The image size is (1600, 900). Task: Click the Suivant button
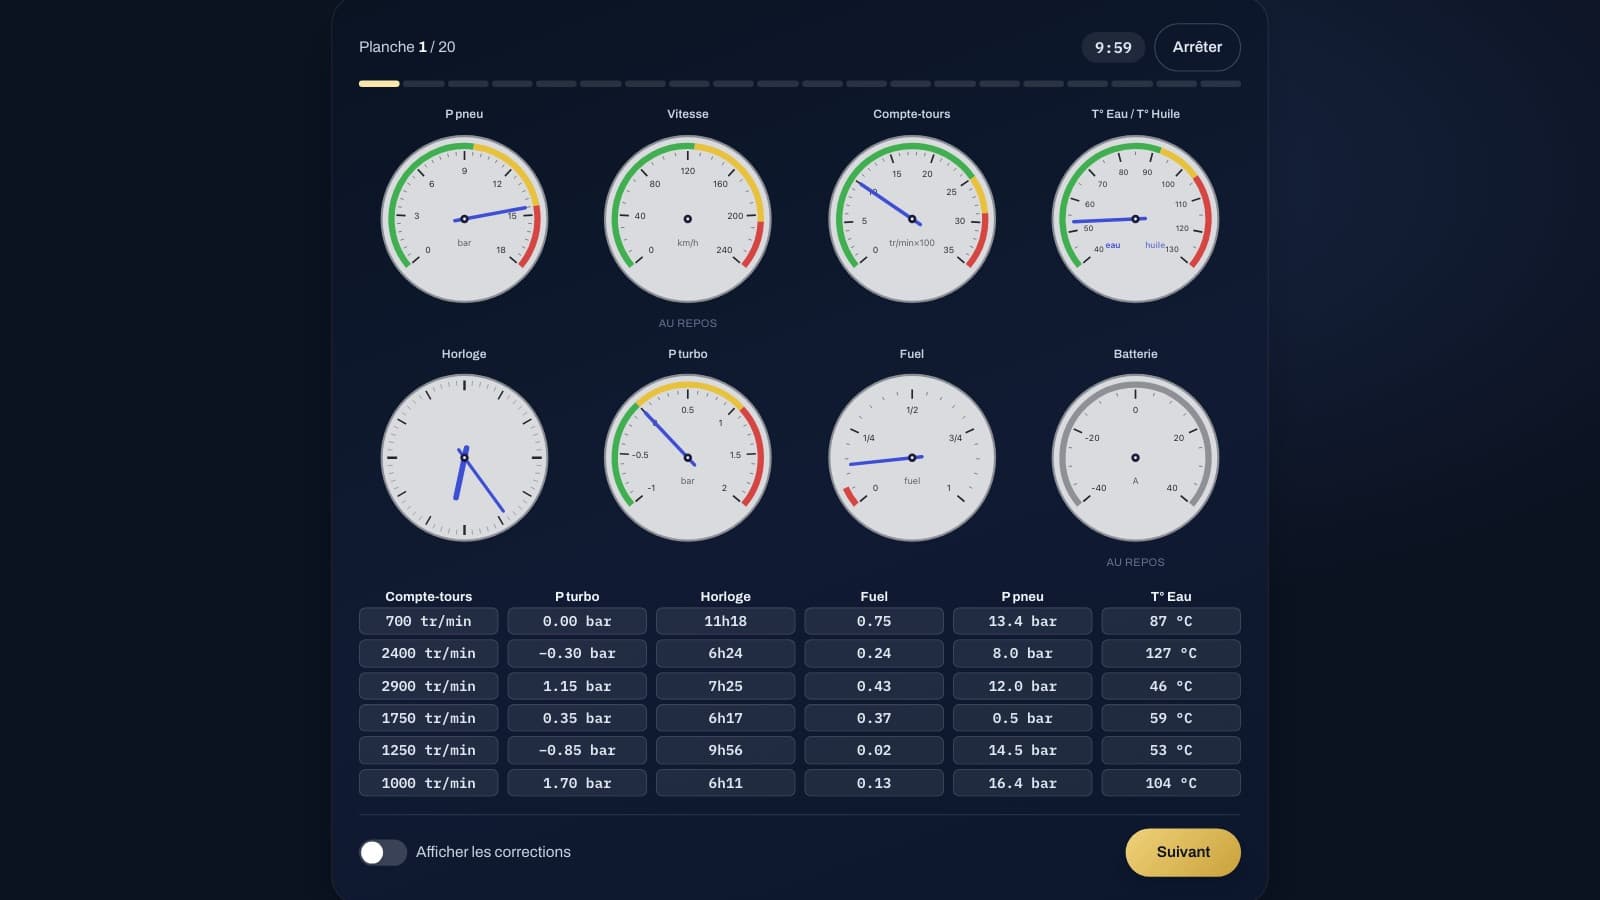pos(1183,852)
